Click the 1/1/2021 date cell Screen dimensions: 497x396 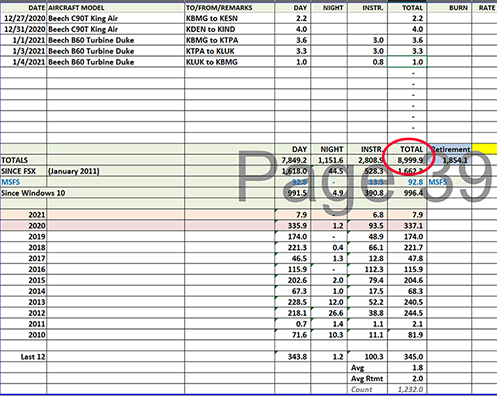click(23, 40)
